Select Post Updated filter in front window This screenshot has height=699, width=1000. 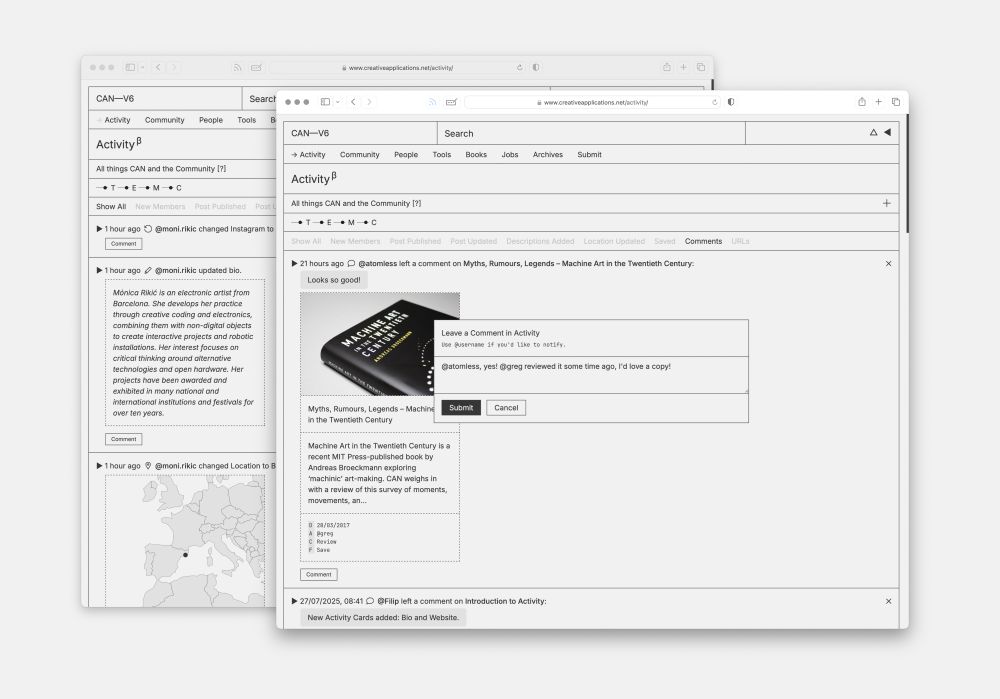473,241
